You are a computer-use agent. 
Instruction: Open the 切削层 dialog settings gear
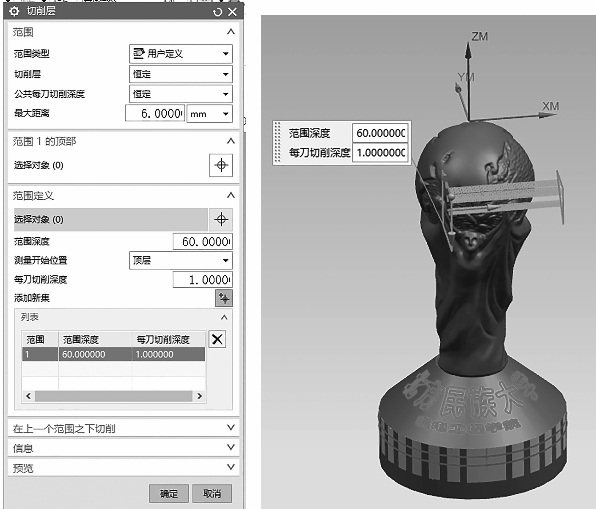[14, 12]
